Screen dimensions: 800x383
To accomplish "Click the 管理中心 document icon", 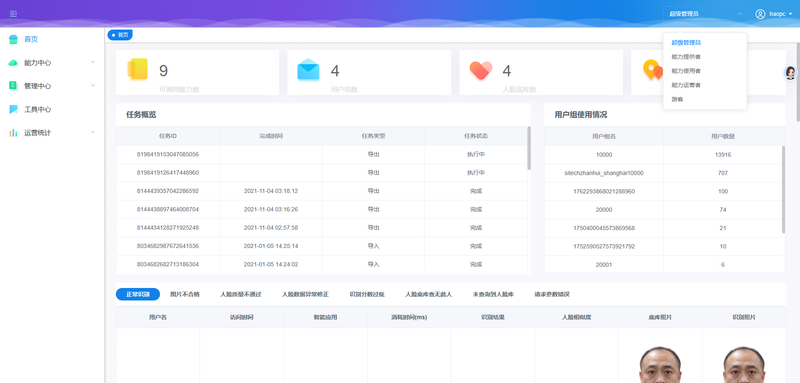I will point(13,86).
